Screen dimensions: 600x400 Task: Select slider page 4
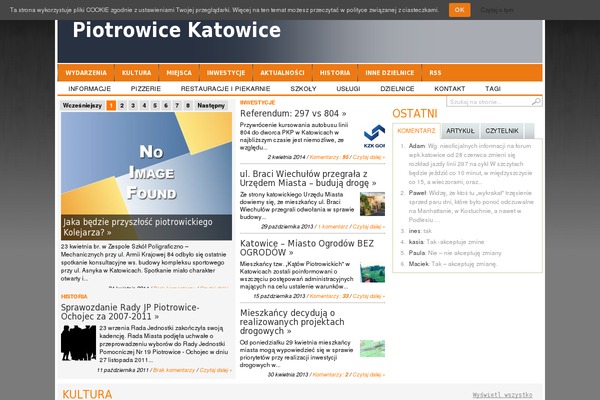point(144,105)
